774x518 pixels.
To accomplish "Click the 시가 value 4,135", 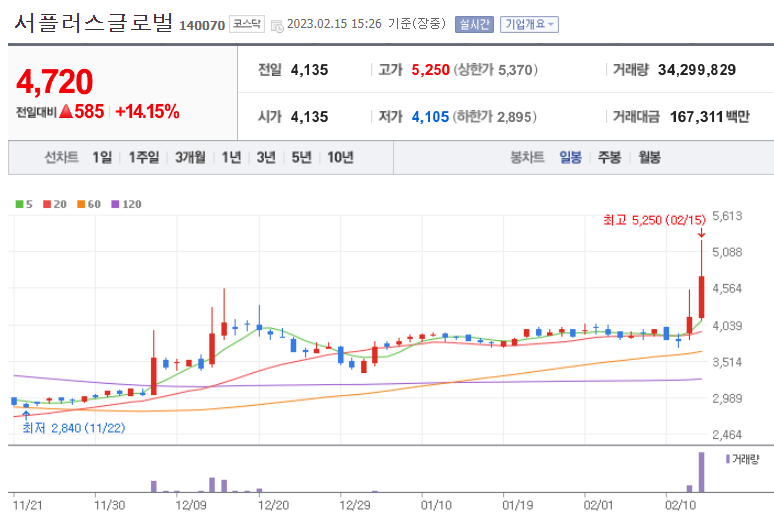I will [x=310, y=117].
